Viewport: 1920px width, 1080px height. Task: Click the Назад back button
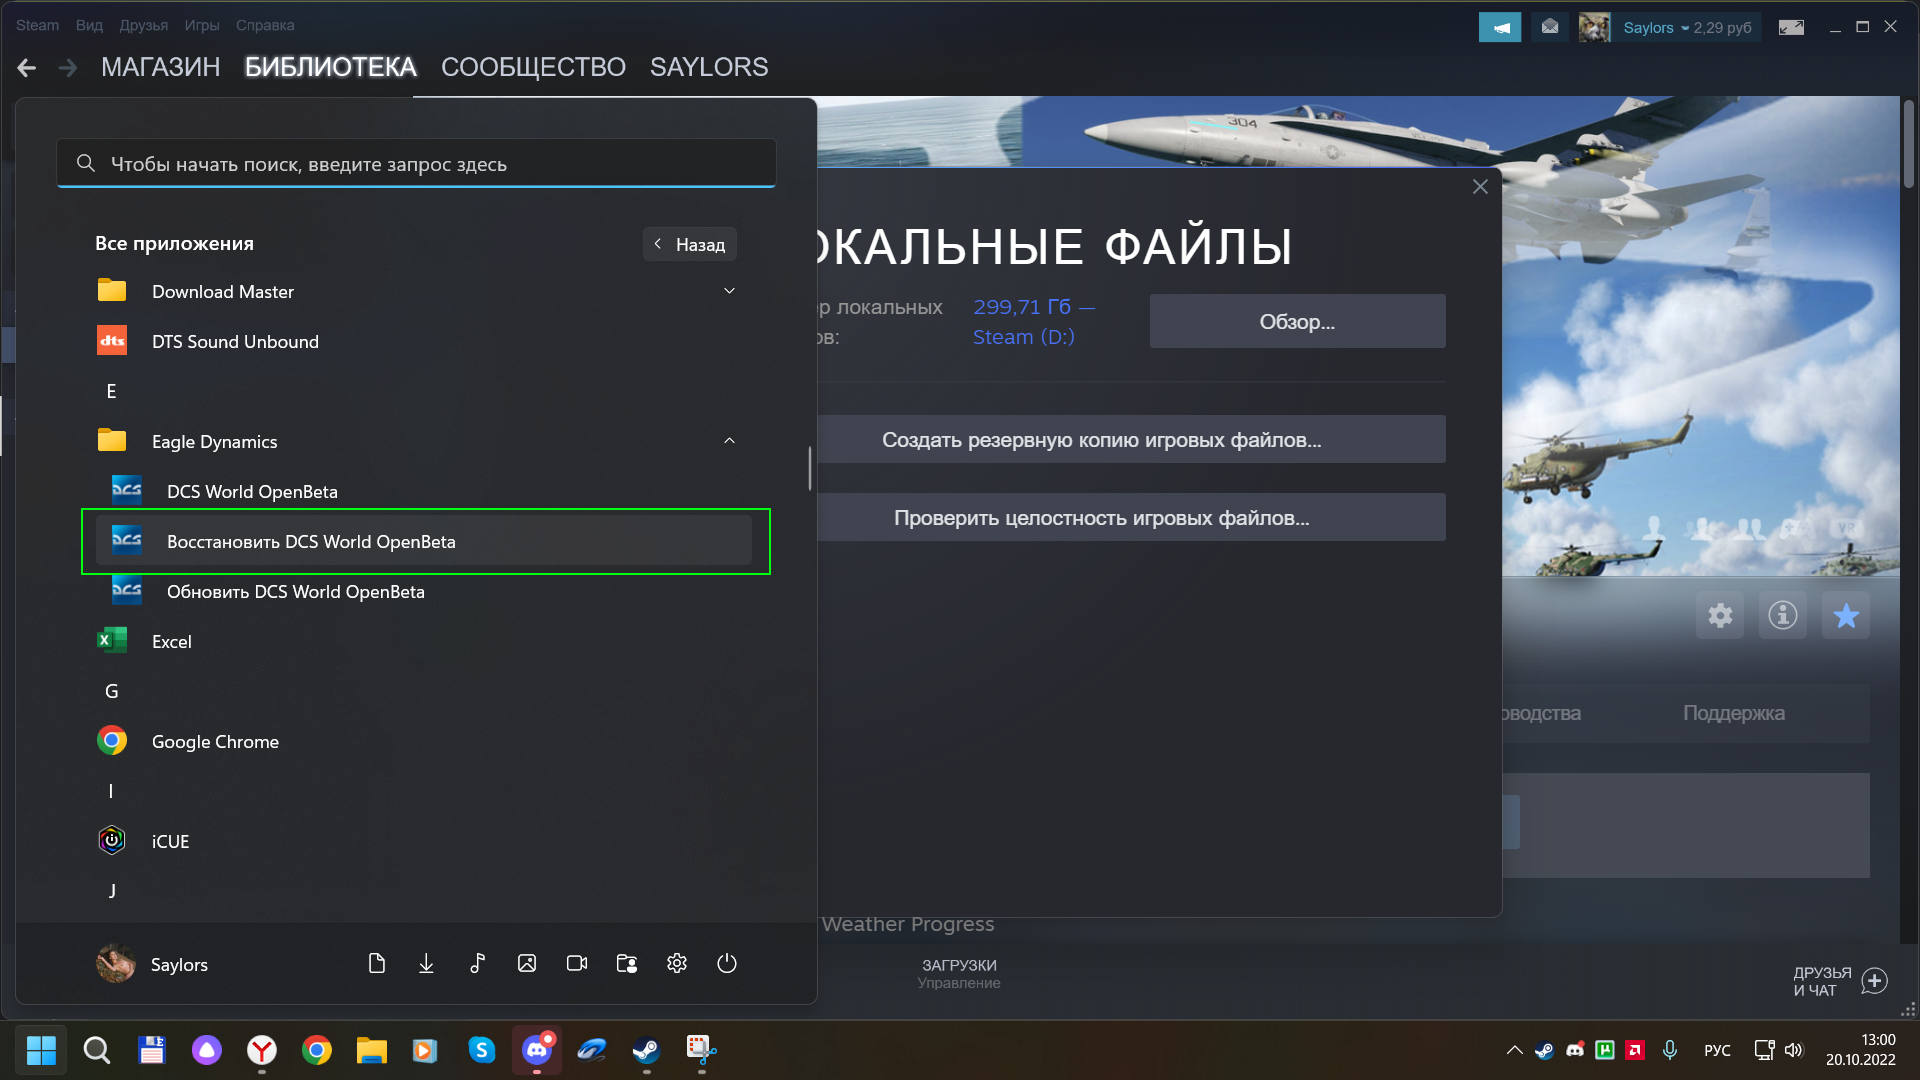[690, 244]
